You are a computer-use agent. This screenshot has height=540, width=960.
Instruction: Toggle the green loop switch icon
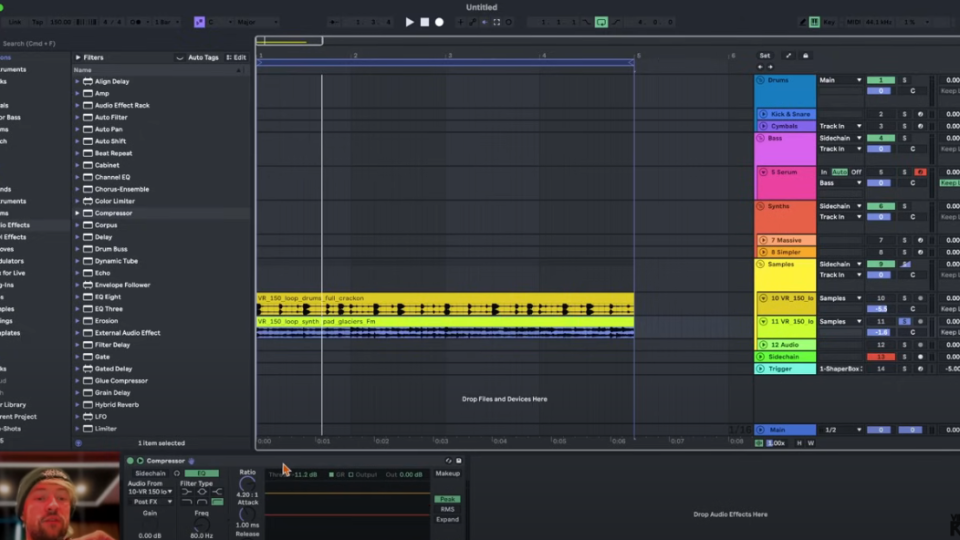601,22
